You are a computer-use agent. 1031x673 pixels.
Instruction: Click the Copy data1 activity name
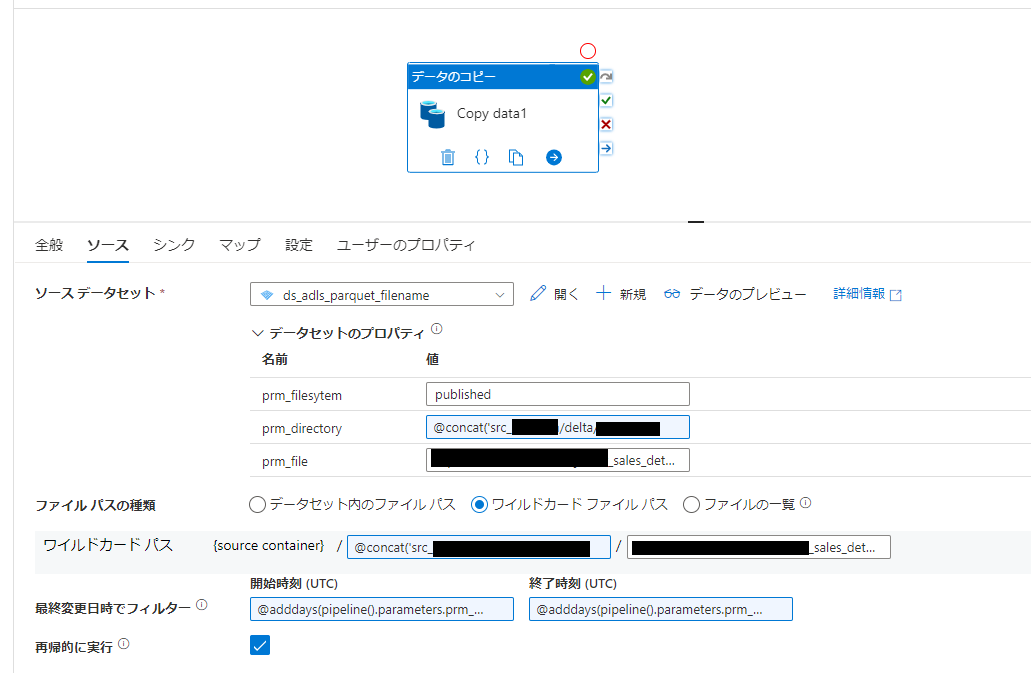pos(492,114)
